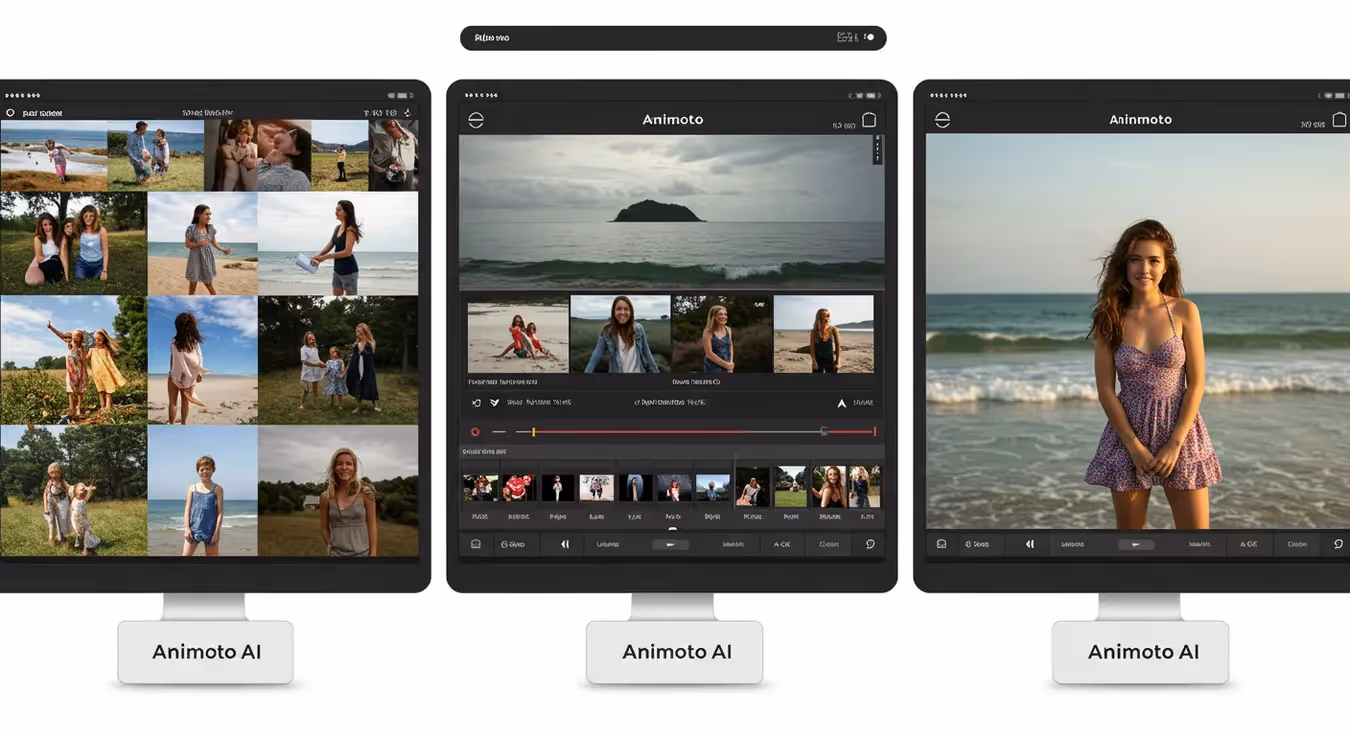This screenshot has height=736, width=1350.
Task: Click the square box icon on middle monitor header
Action: pos(869,120)
